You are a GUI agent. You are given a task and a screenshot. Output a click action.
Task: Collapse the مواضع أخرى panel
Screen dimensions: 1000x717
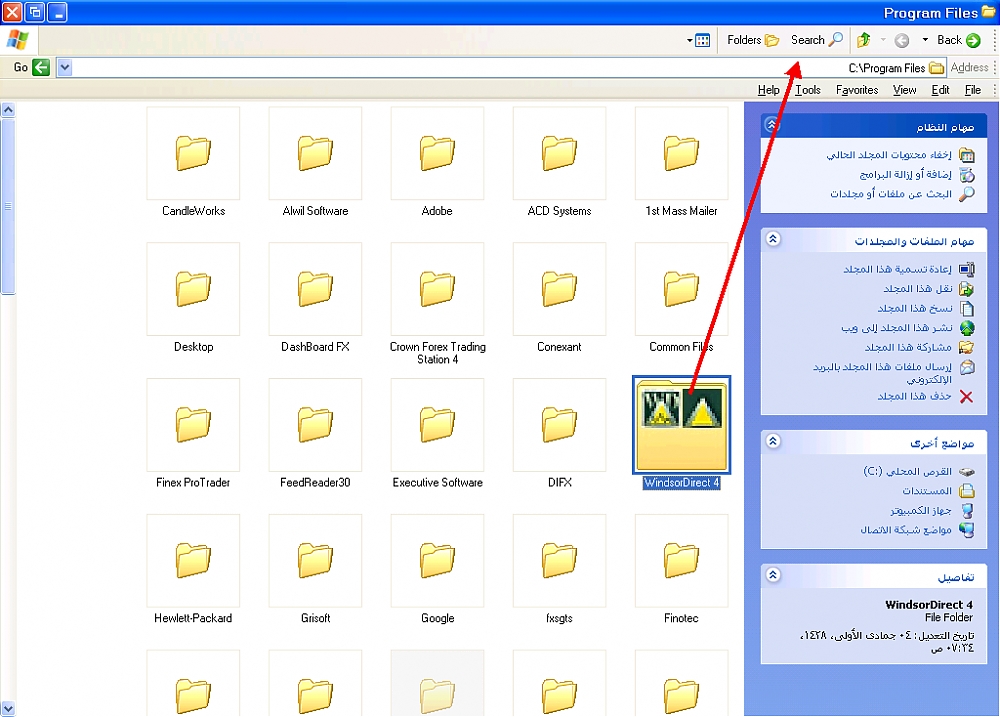click(771, 440)
